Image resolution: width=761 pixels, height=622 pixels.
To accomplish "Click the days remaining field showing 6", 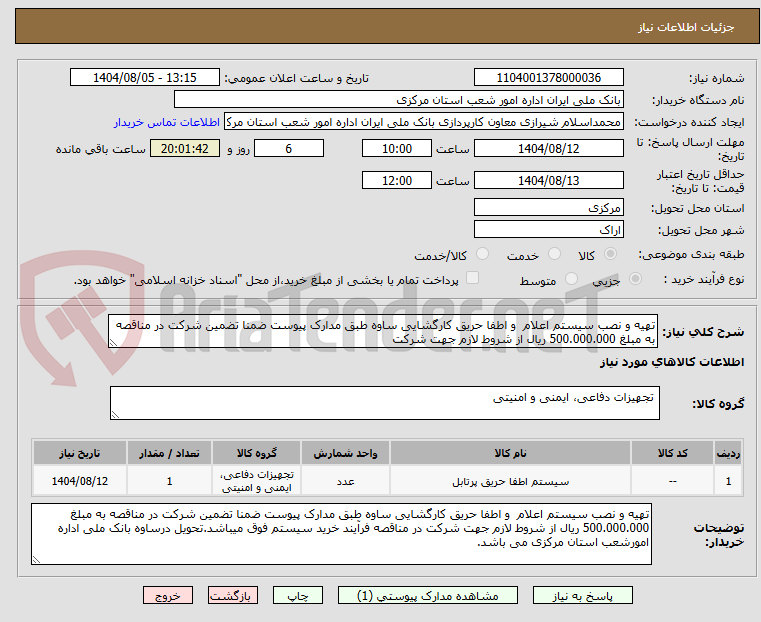I will click(289, 148).
